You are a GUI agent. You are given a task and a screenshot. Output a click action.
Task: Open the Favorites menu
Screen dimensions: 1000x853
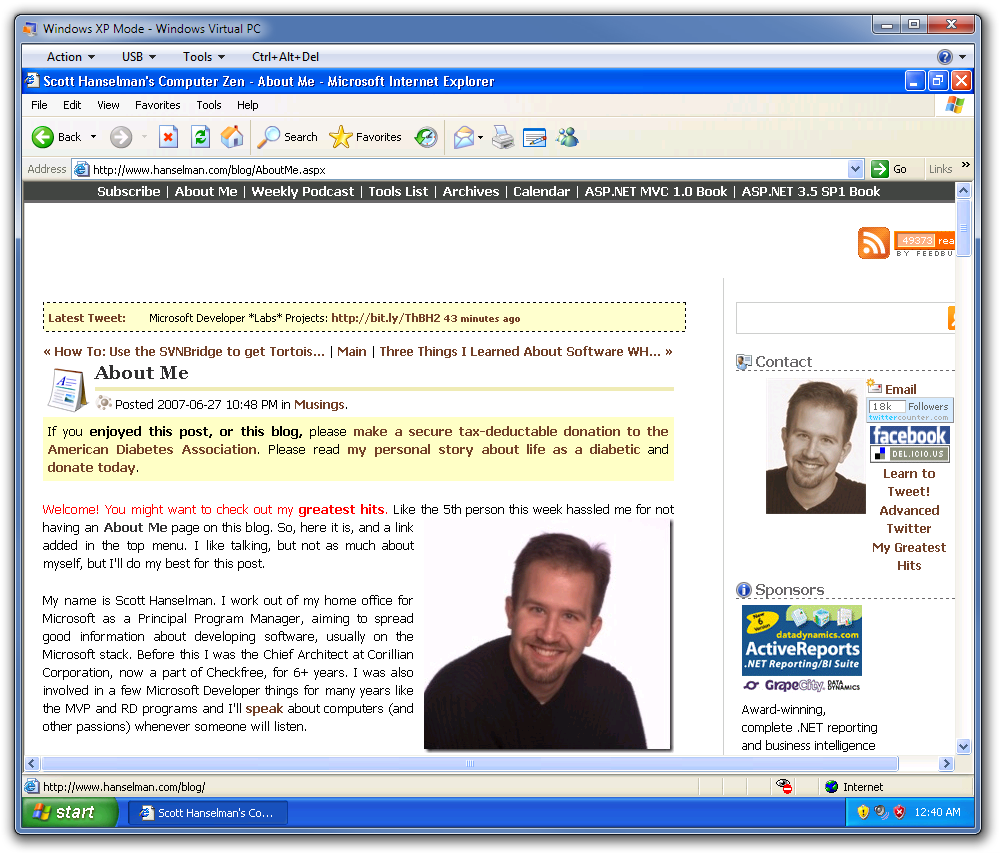[158, 105]
